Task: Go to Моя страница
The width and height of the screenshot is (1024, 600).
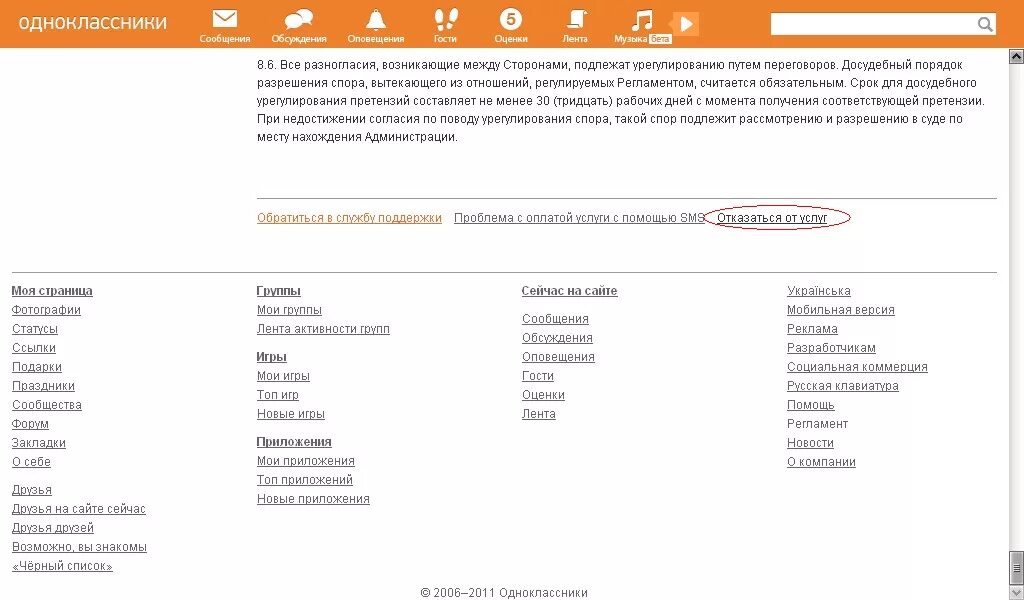Action: tap(52, 291)
